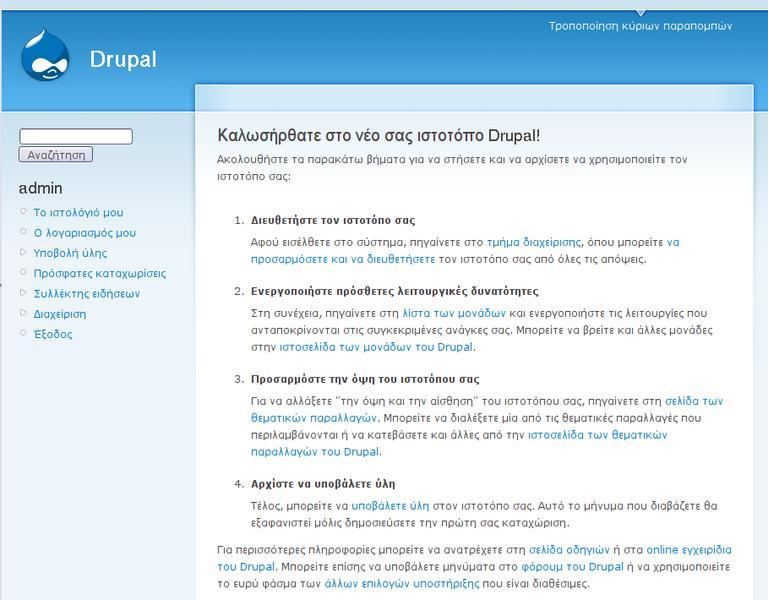Screen dimensions: 768x600
Task: Open Υποβολή ύλης menu link
Action: pyautogui.click(x=70, y=253)
